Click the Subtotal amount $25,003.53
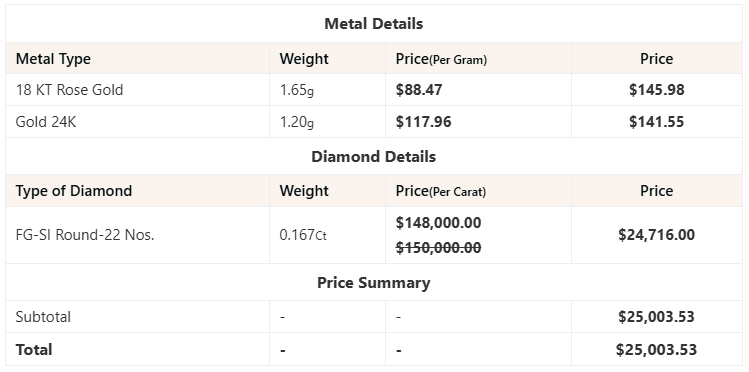Screen dimensions: 749x372 656,317
